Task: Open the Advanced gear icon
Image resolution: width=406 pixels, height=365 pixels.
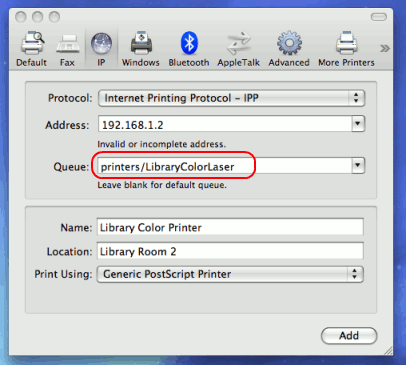Action: pos(289,49)
